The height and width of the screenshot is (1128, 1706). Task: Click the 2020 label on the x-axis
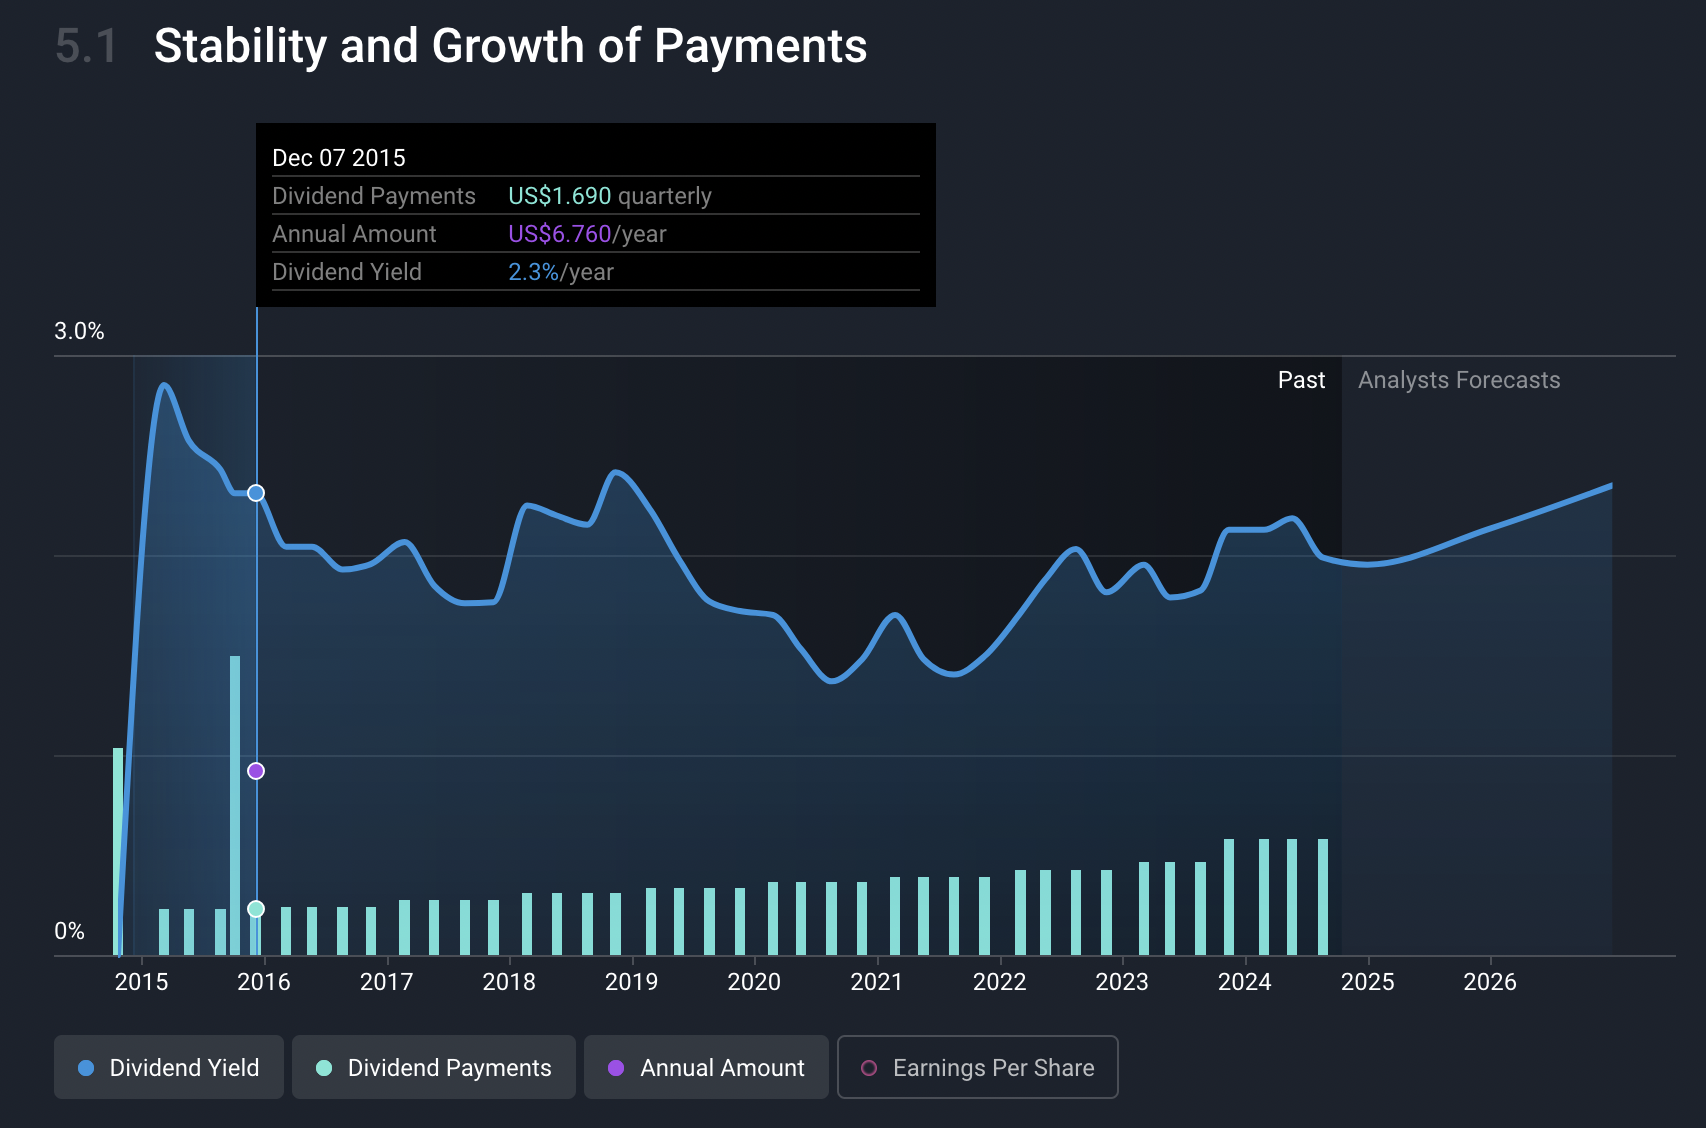(x=754, y=982)
